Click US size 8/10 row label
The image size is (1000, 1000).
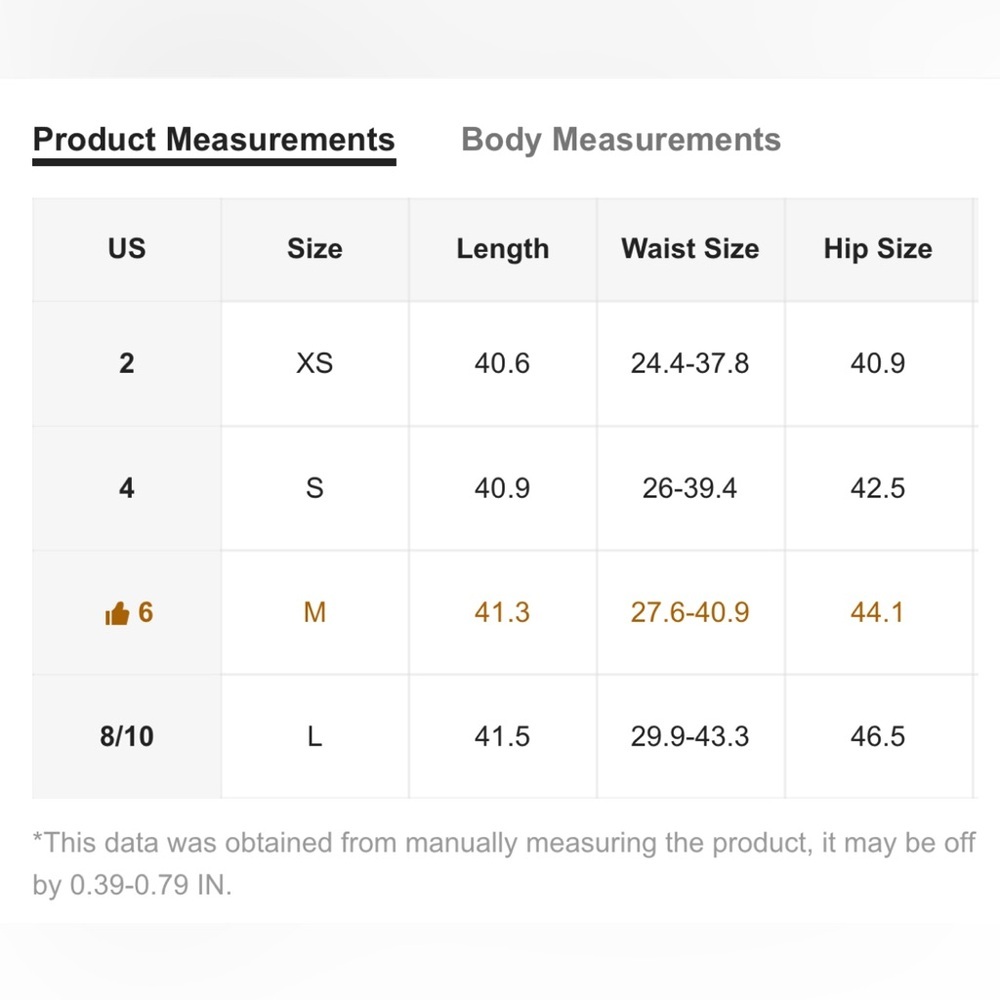click(126, 737)
